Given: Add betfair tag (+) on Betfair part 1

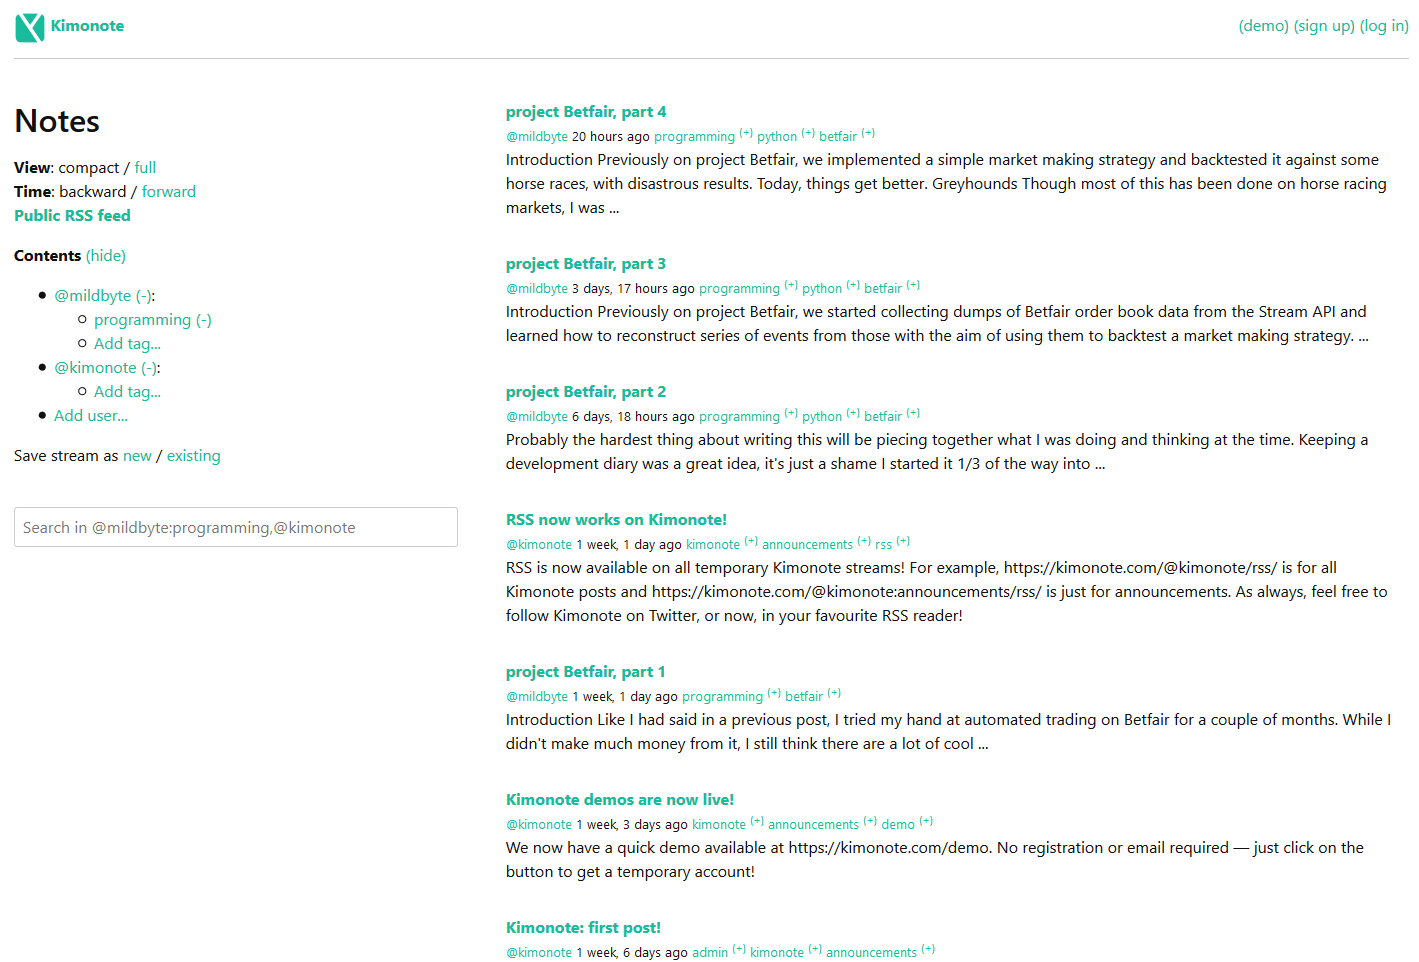Looking at the screenshot, I should click(x=834, y=693).
